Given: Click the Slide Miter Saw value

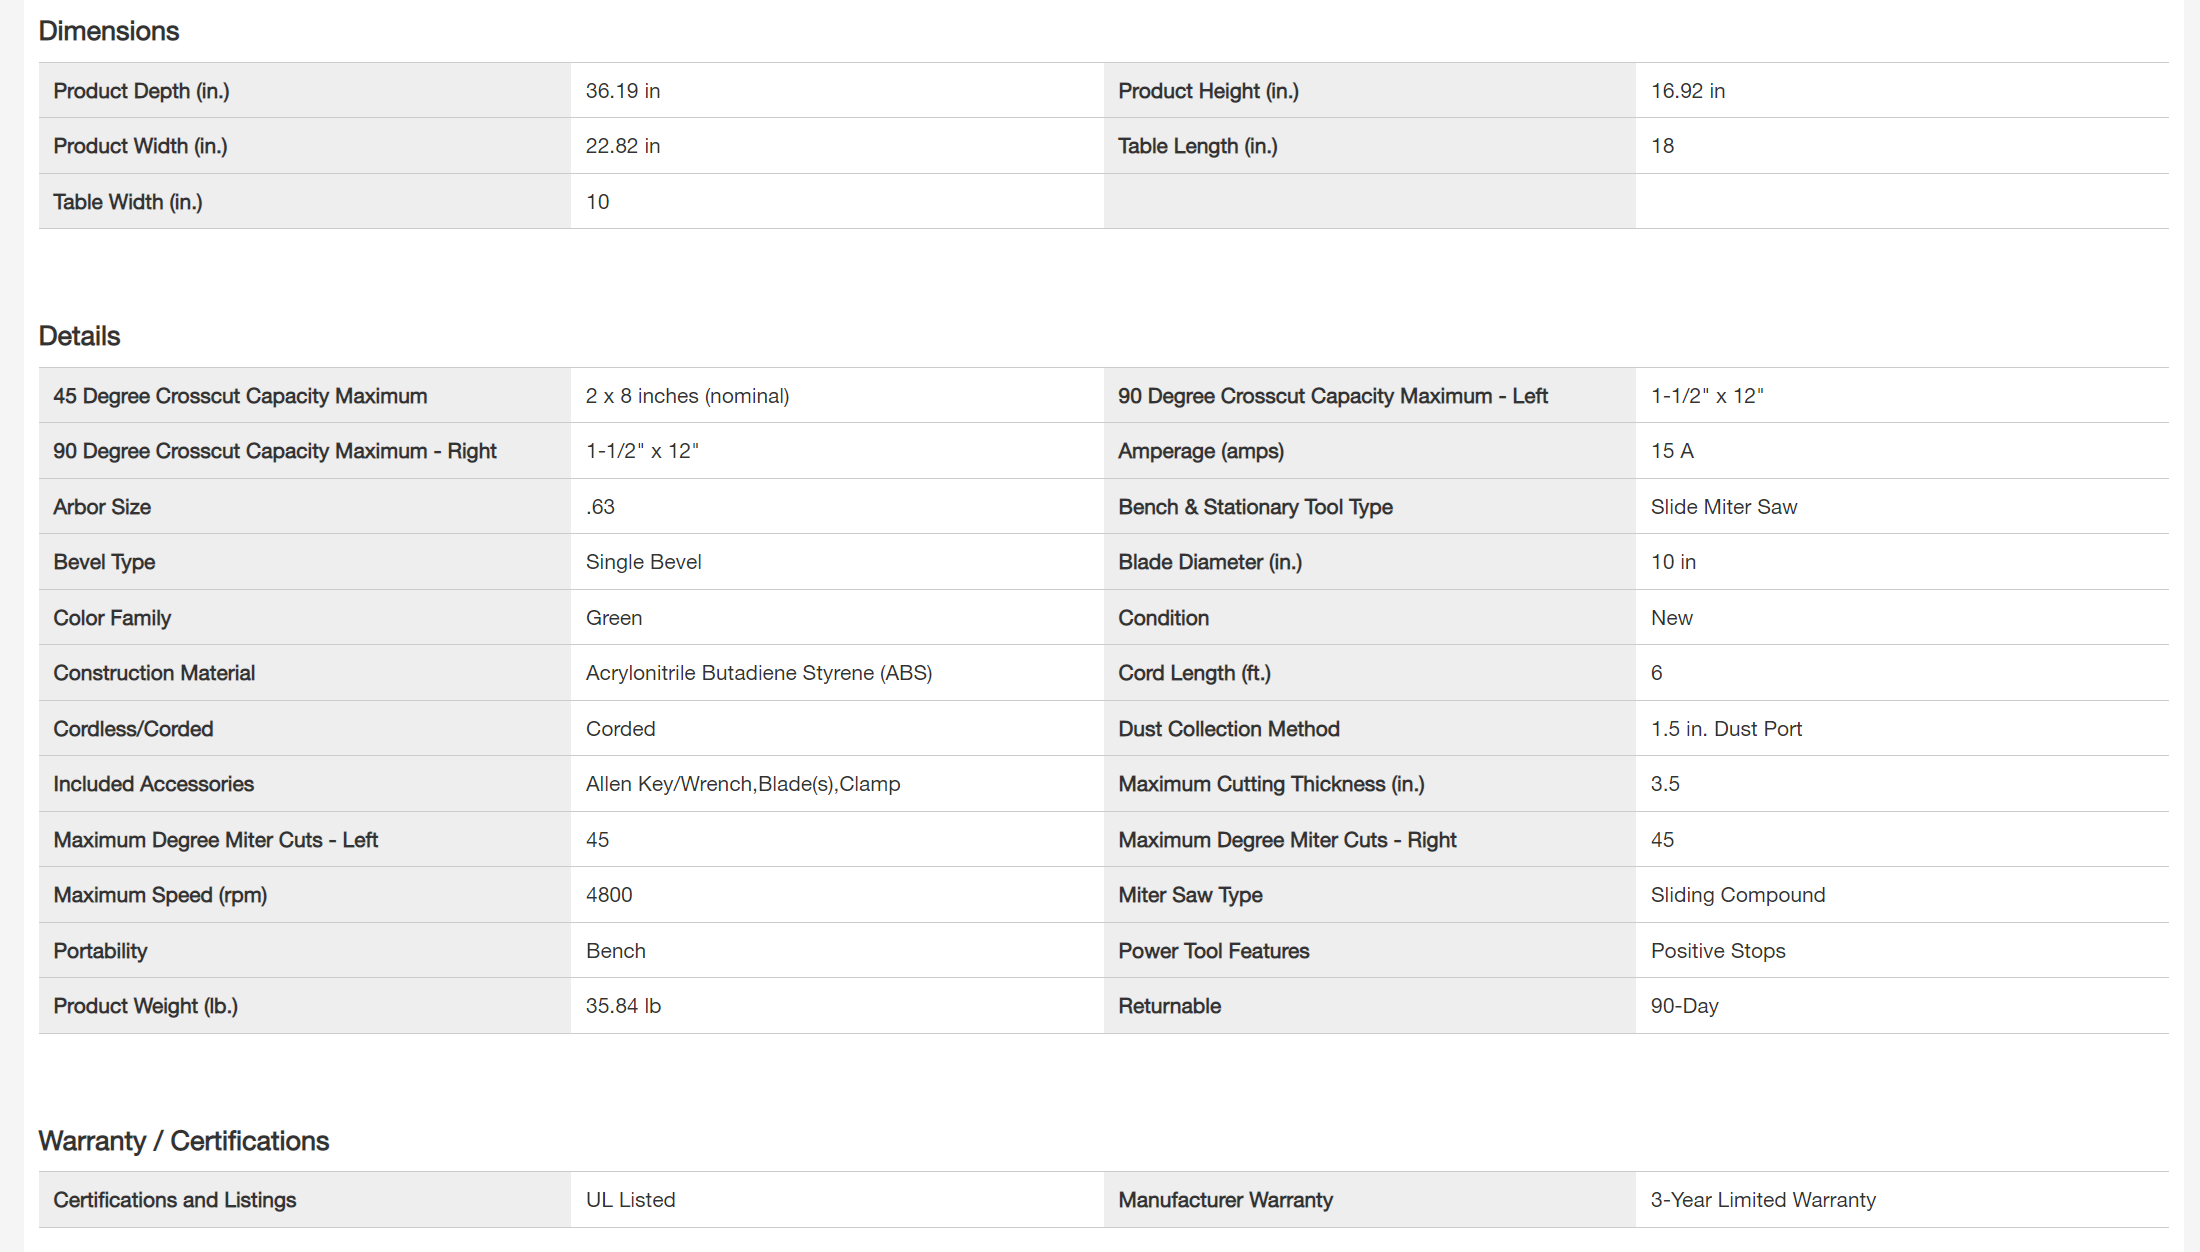Looking at the screenshot, I should 1723,507.
